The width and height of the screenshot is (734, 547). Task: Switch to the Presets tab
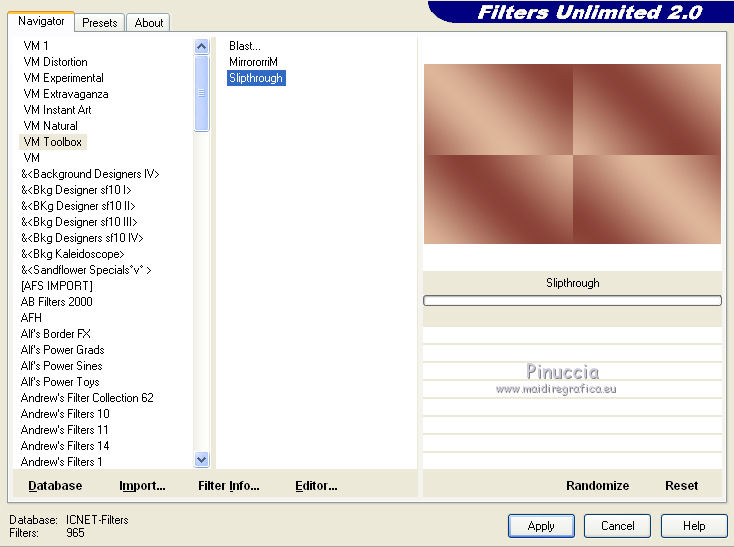tap(99, 22)
